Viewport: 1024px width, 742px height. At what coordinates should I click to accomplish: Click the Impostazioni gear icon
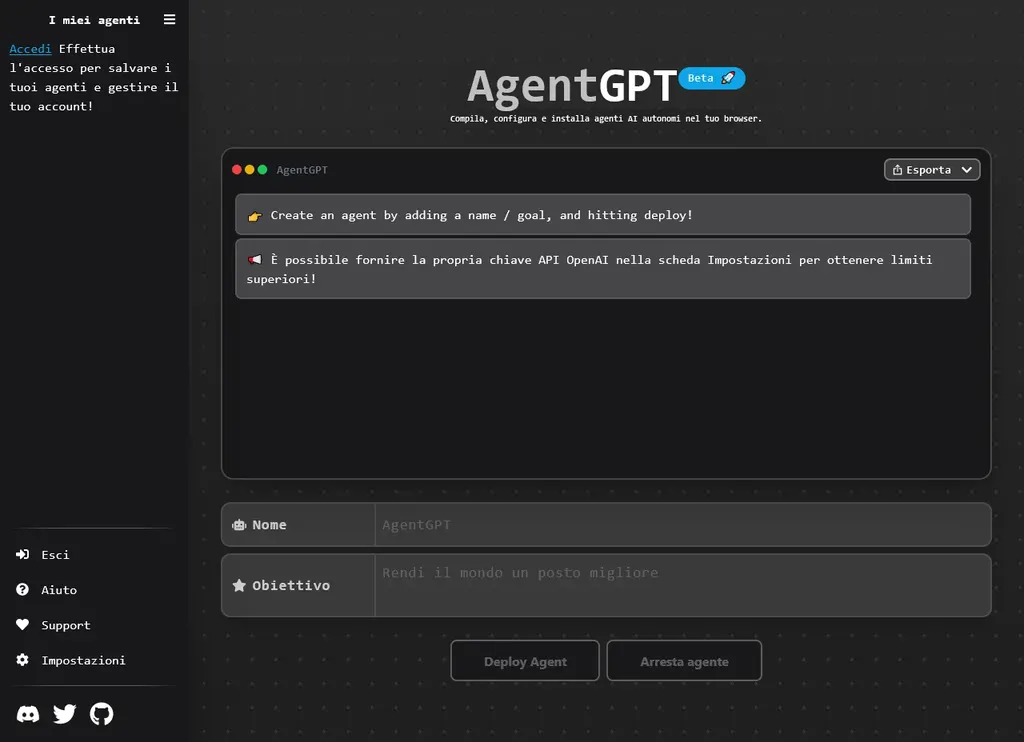22,660
